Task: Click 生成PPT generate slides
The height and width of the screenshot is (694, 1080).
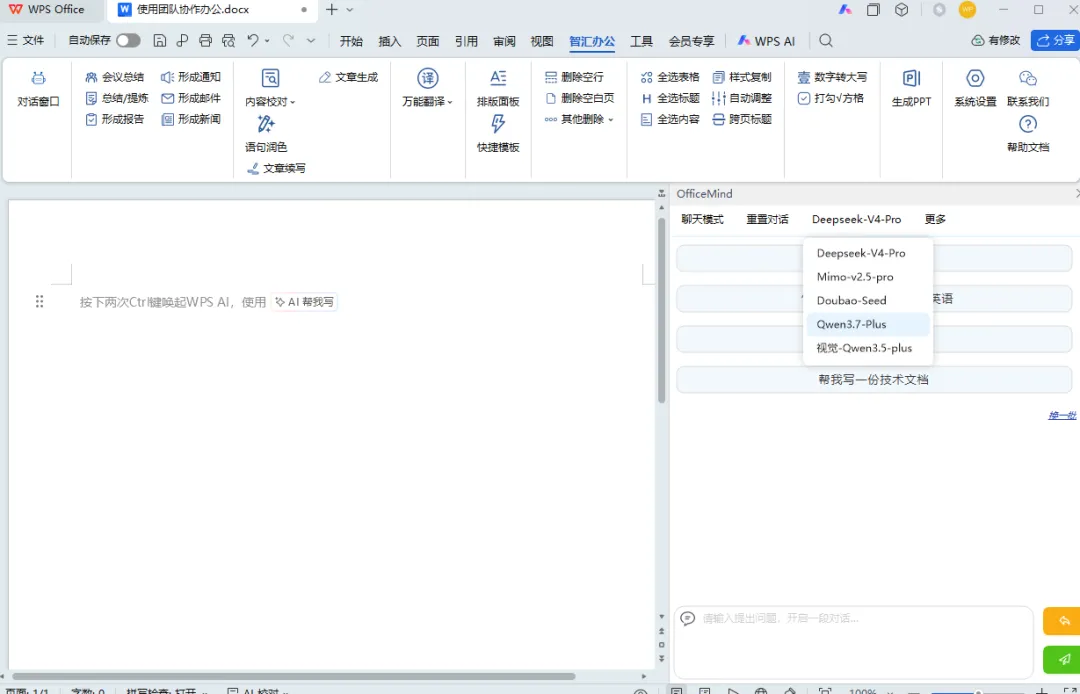Action: 911,89
